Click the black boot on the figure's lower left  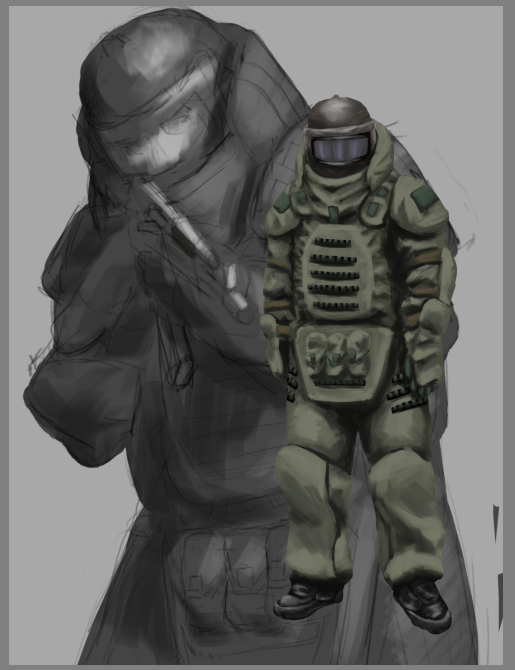point(307,599)
